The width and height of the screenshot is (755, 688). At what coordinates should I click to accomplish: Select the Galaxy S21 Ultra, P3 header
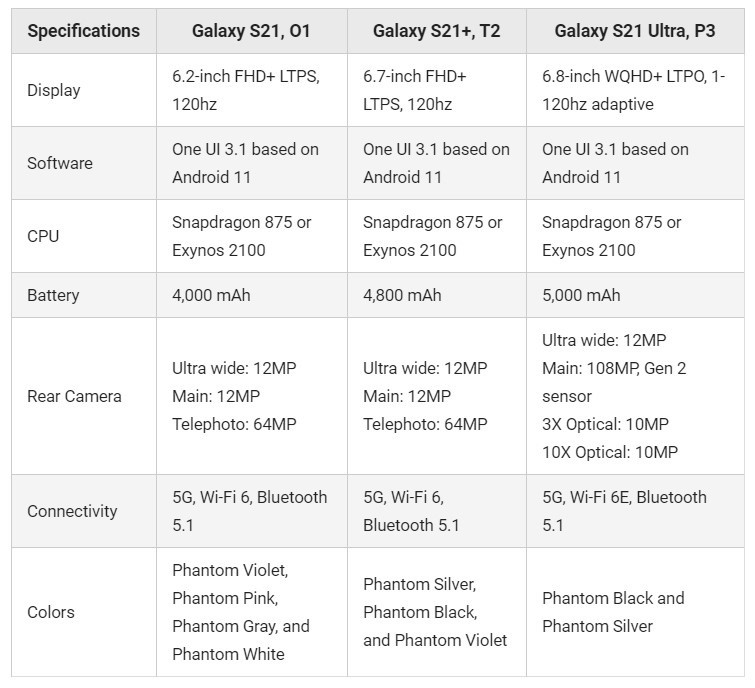point(634,31)
